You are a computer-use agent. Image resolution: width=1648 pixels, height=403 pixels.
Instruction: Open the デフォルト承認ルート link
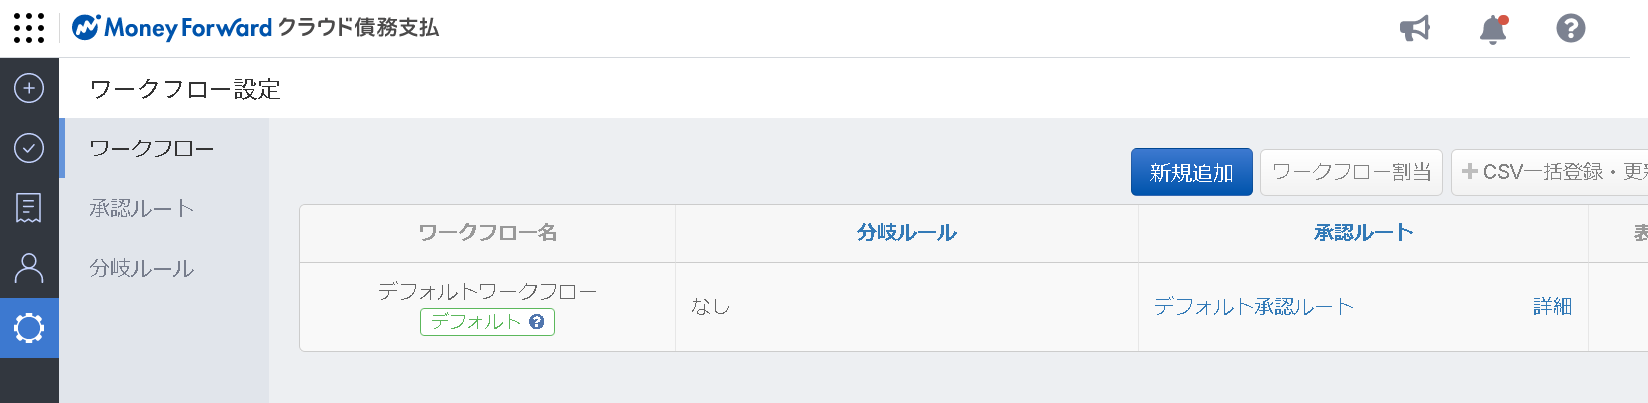tap(1254, 307)
